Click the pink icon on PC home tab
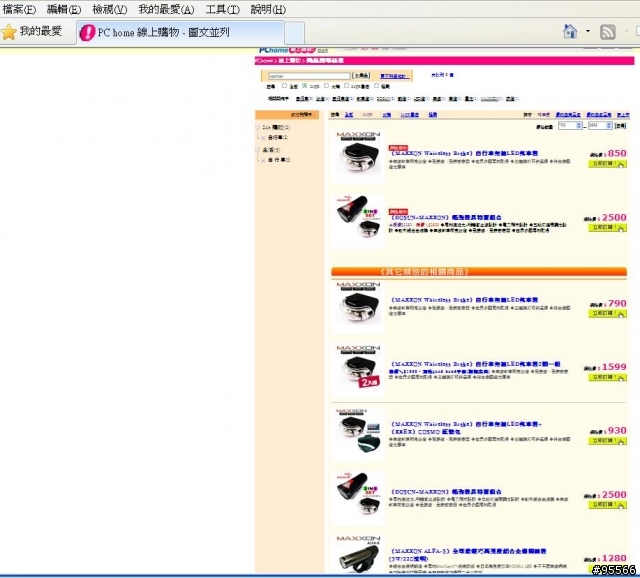 [x=87, y=32]
